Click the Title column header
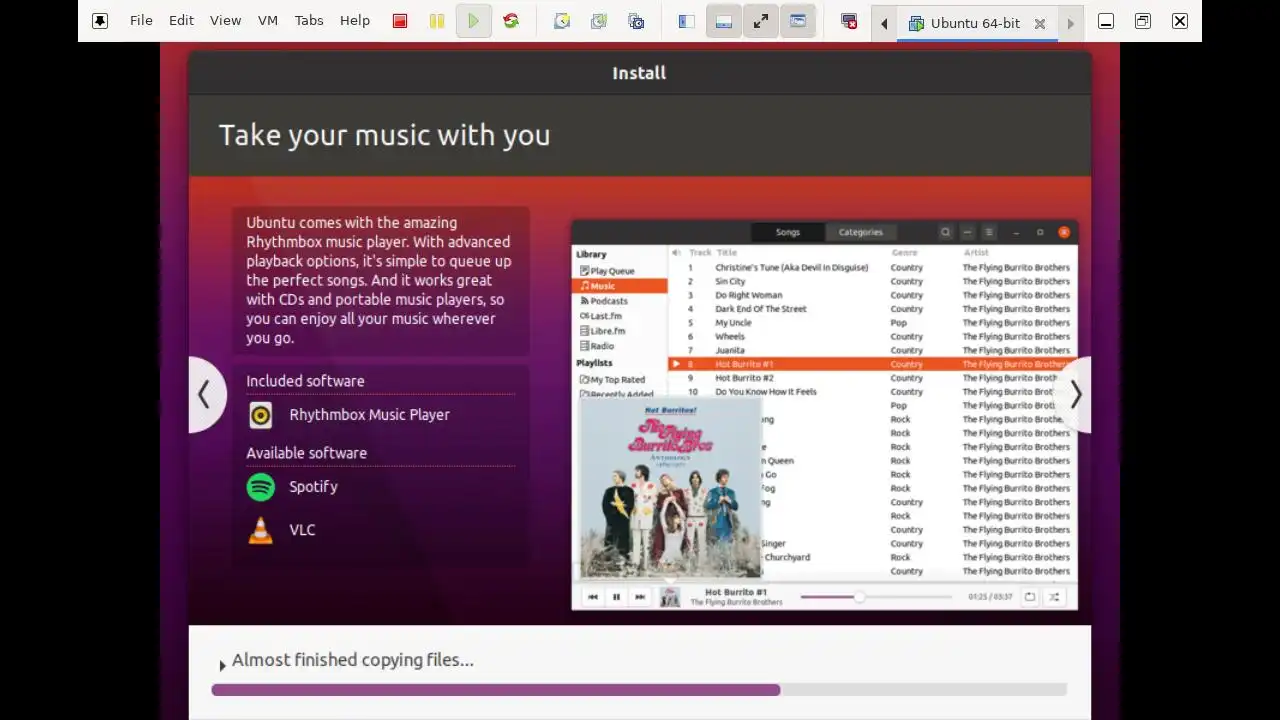 (726, 253)
